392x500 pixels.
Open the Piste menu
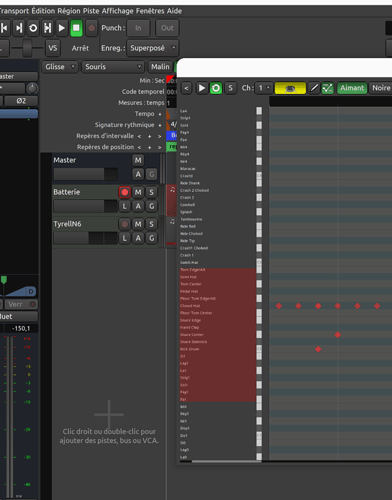(x=91, y=11)
